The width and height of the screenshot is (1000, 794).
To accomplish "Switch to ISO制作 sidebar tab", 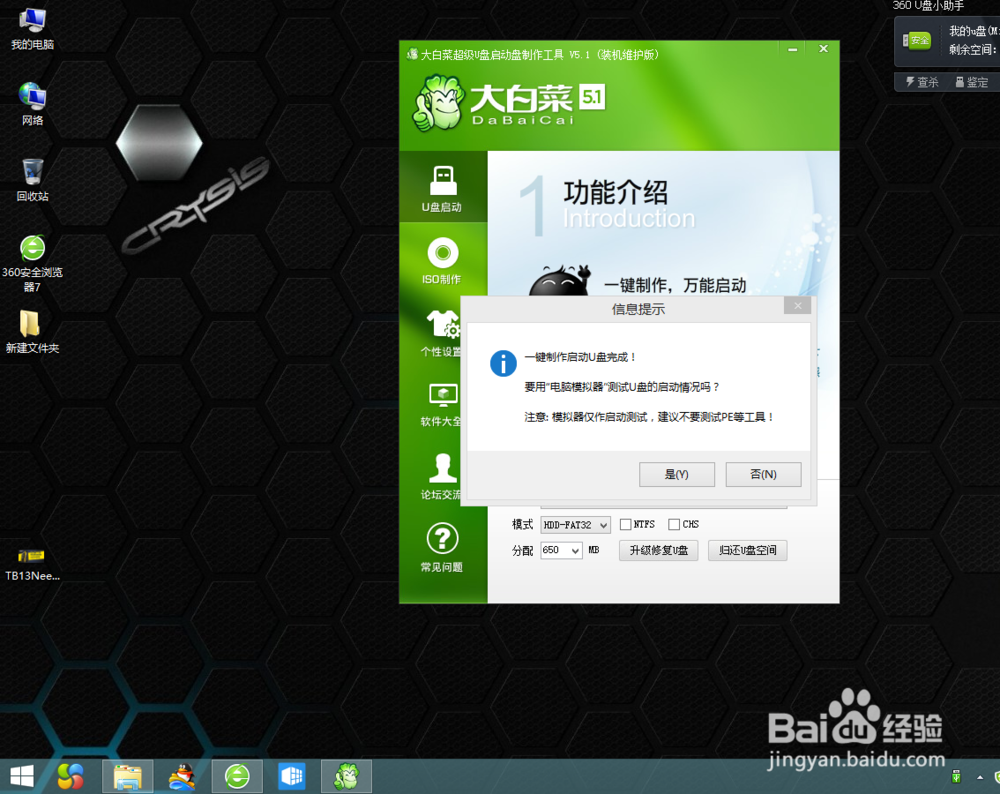I will coord(443,260).
